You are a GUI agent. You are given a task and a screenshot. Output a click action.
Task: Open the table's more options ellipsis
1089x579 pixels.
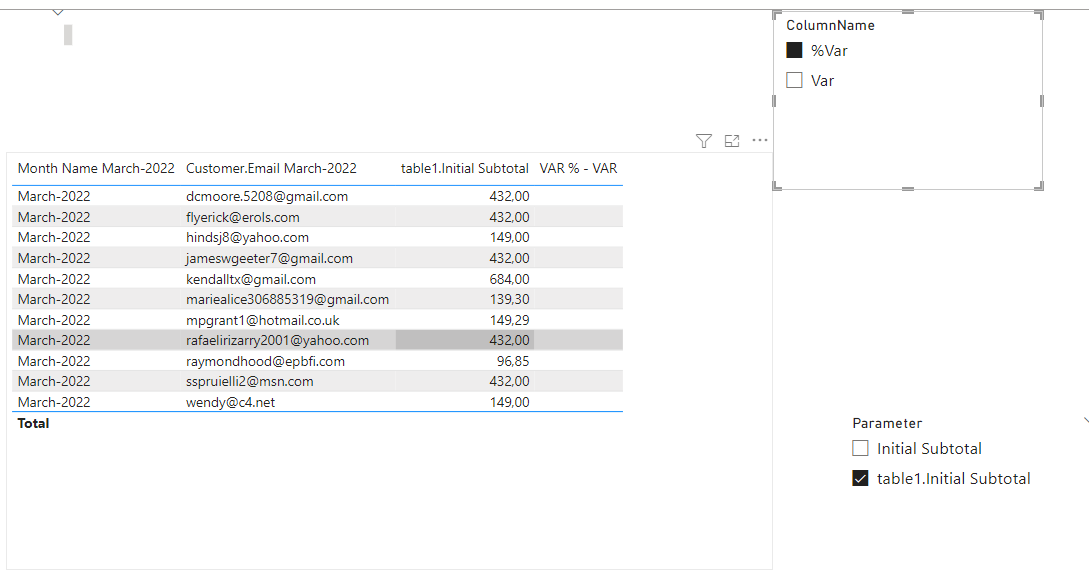point(760,140)
